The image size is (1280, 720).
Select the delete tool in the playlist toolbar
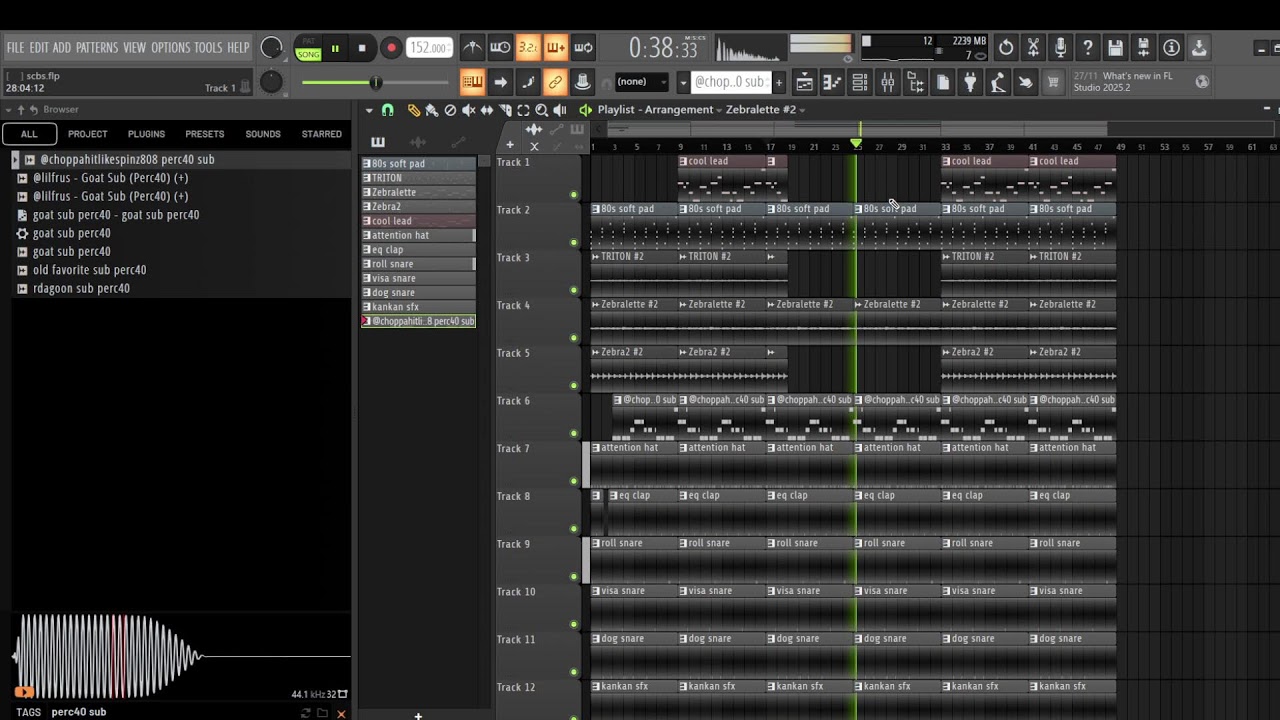tap(450, 110)
